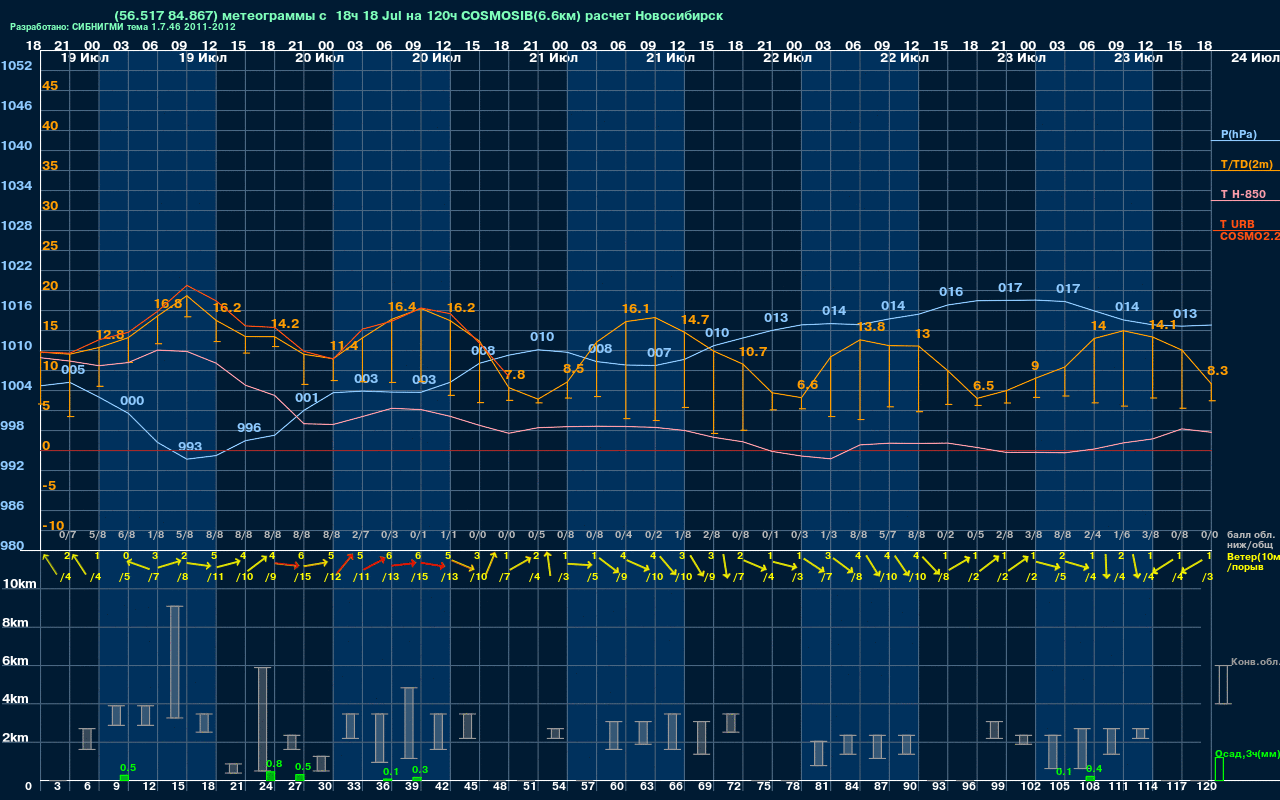
Task: Click the meteogram title with COSMOSIB Новосибирск
Action: [419, 15]
